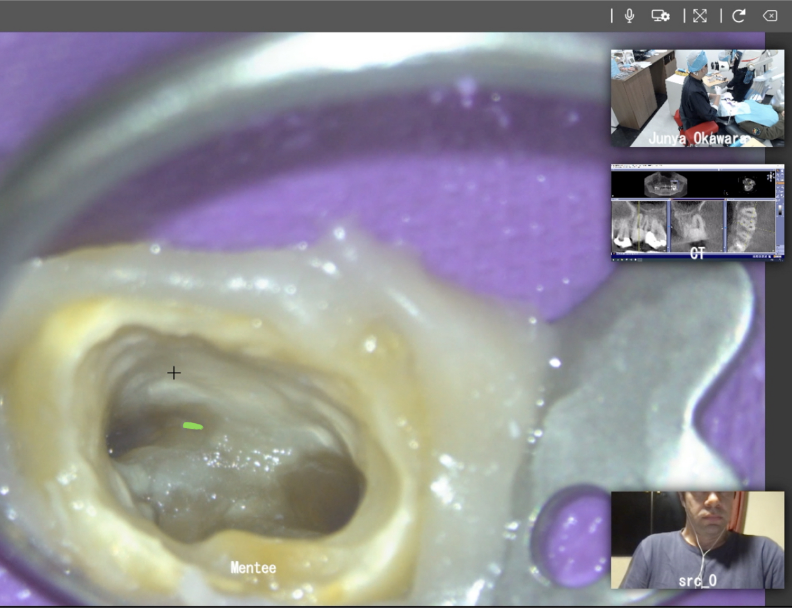Pick the right radiograph pane in CT thumbnail
Screen dimensions: 792x608
pos(750,225)
